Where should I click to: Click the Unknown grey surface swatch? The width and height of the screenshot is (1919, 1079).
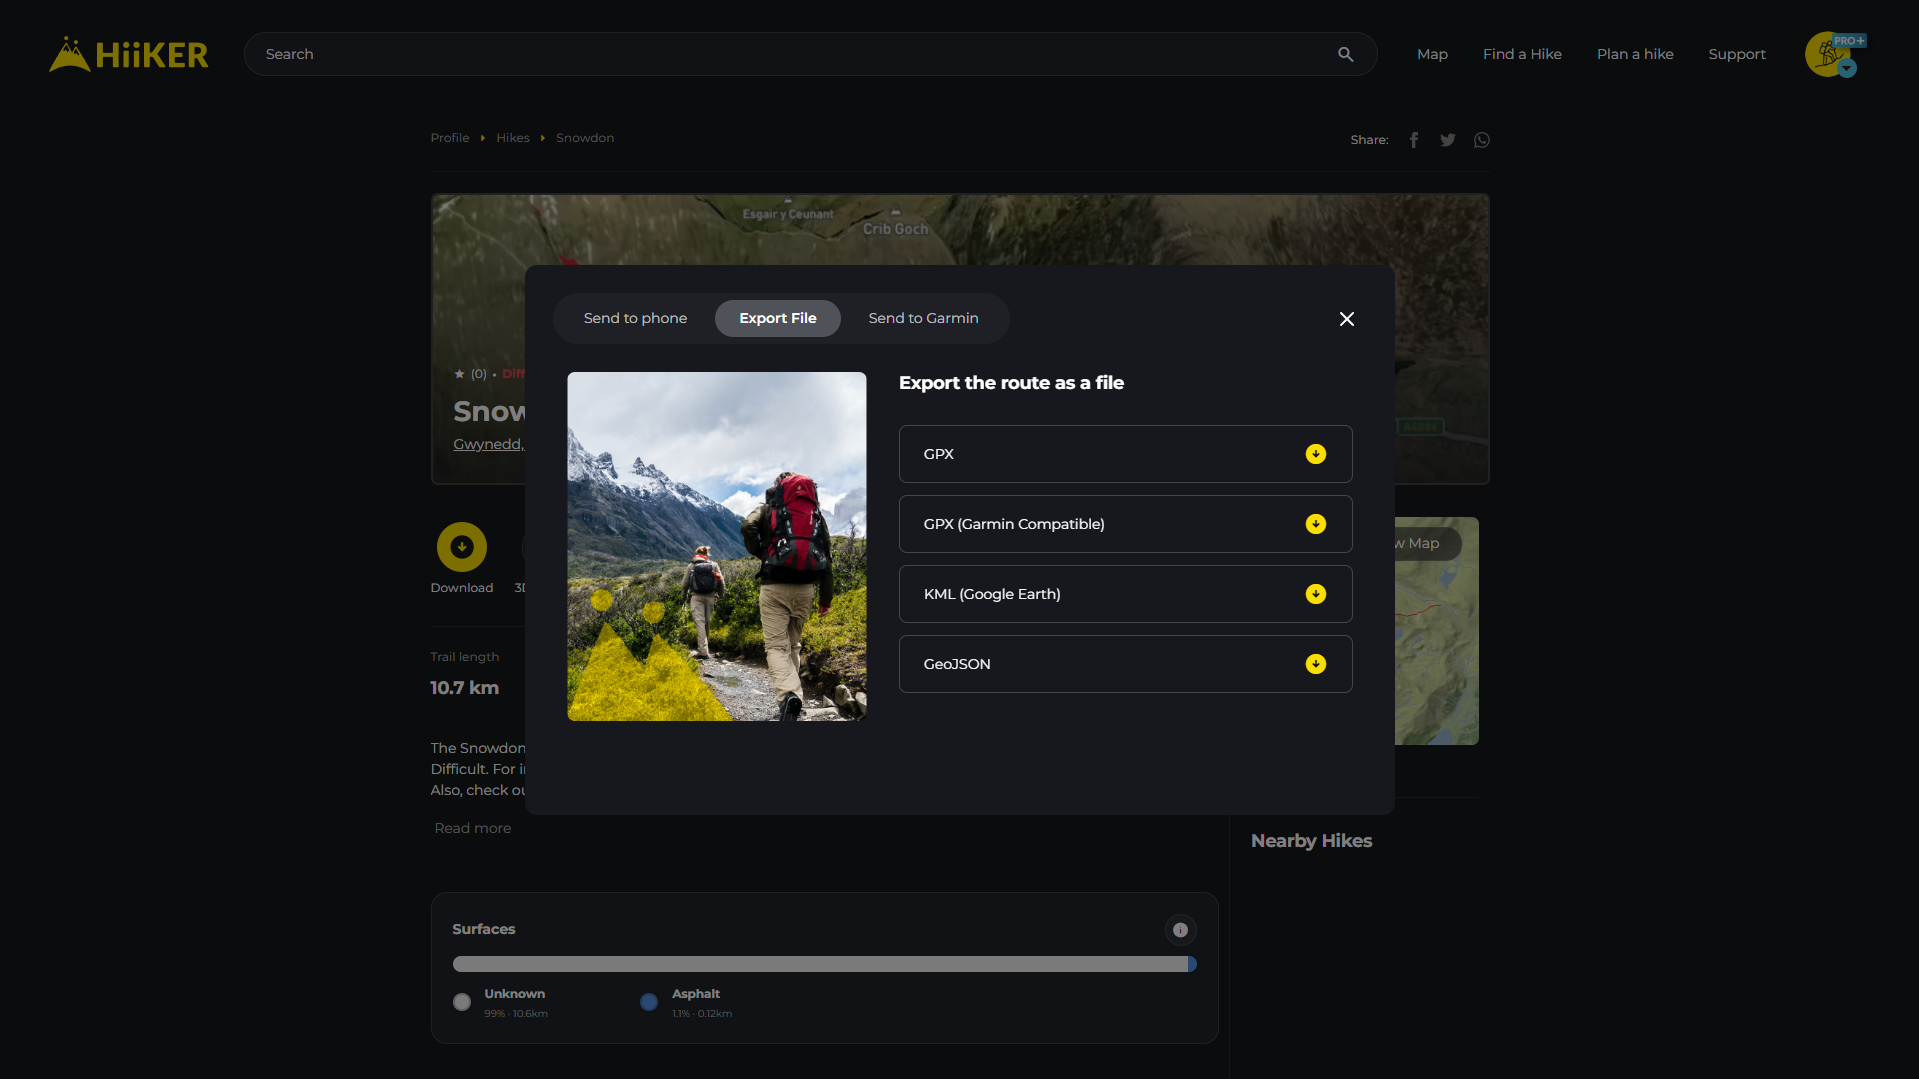coord(462,1002)
